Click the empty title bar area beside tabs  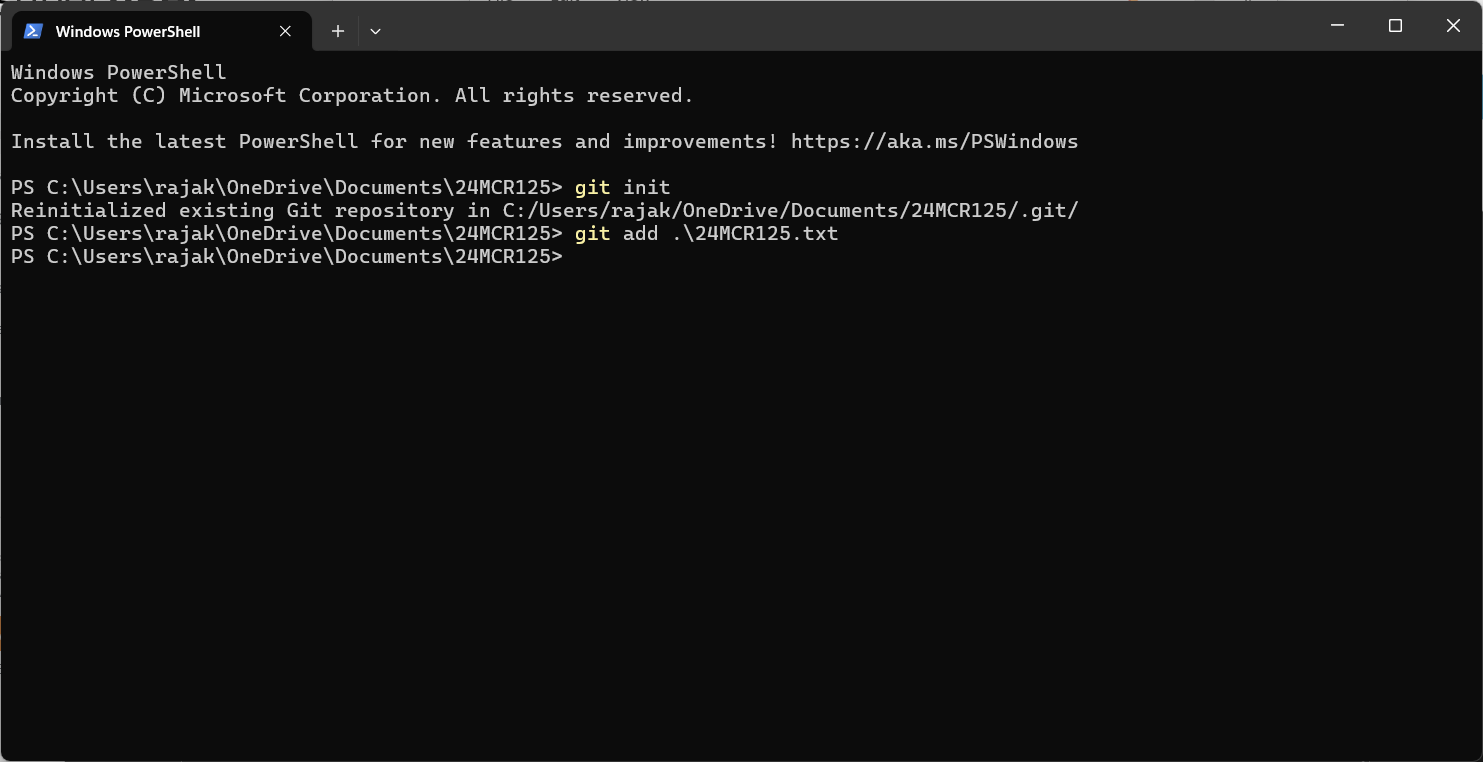click(x=840, y=26)
